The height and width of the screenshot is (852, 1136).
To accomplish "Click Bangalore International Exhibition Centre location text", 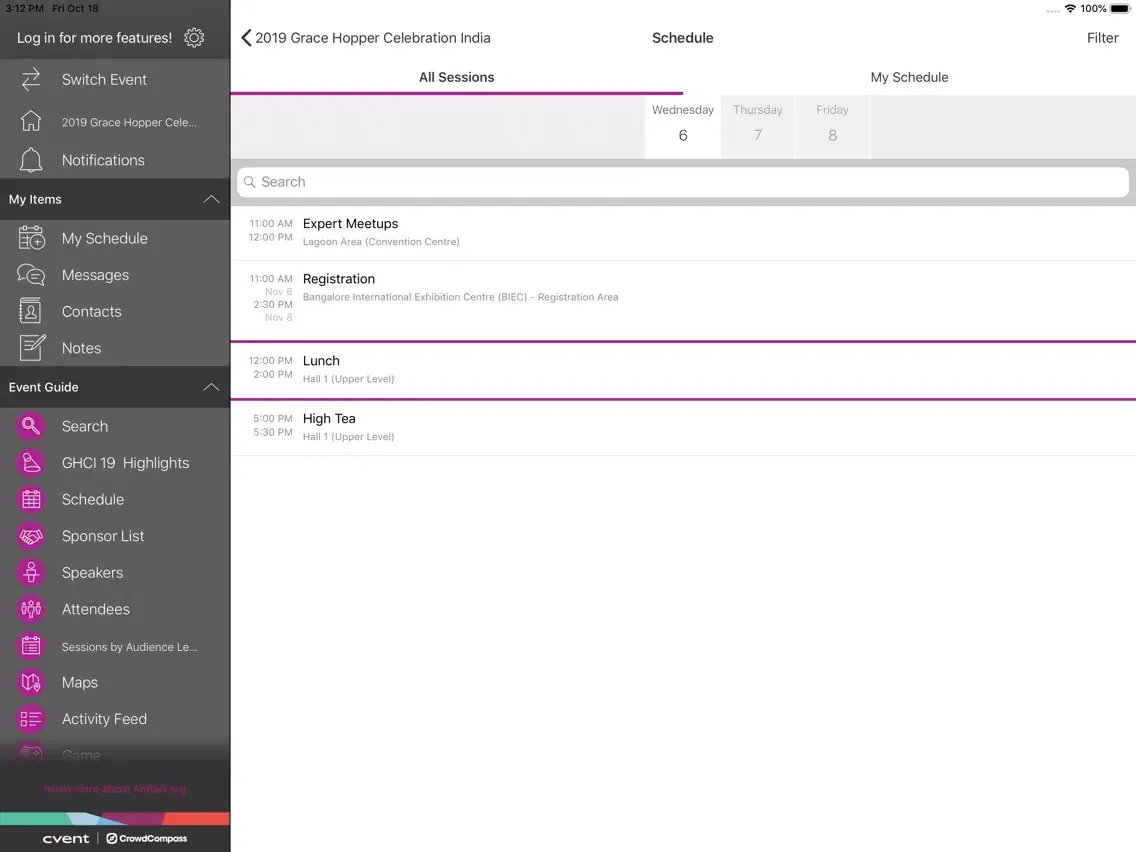I will (x=461, y=297).
